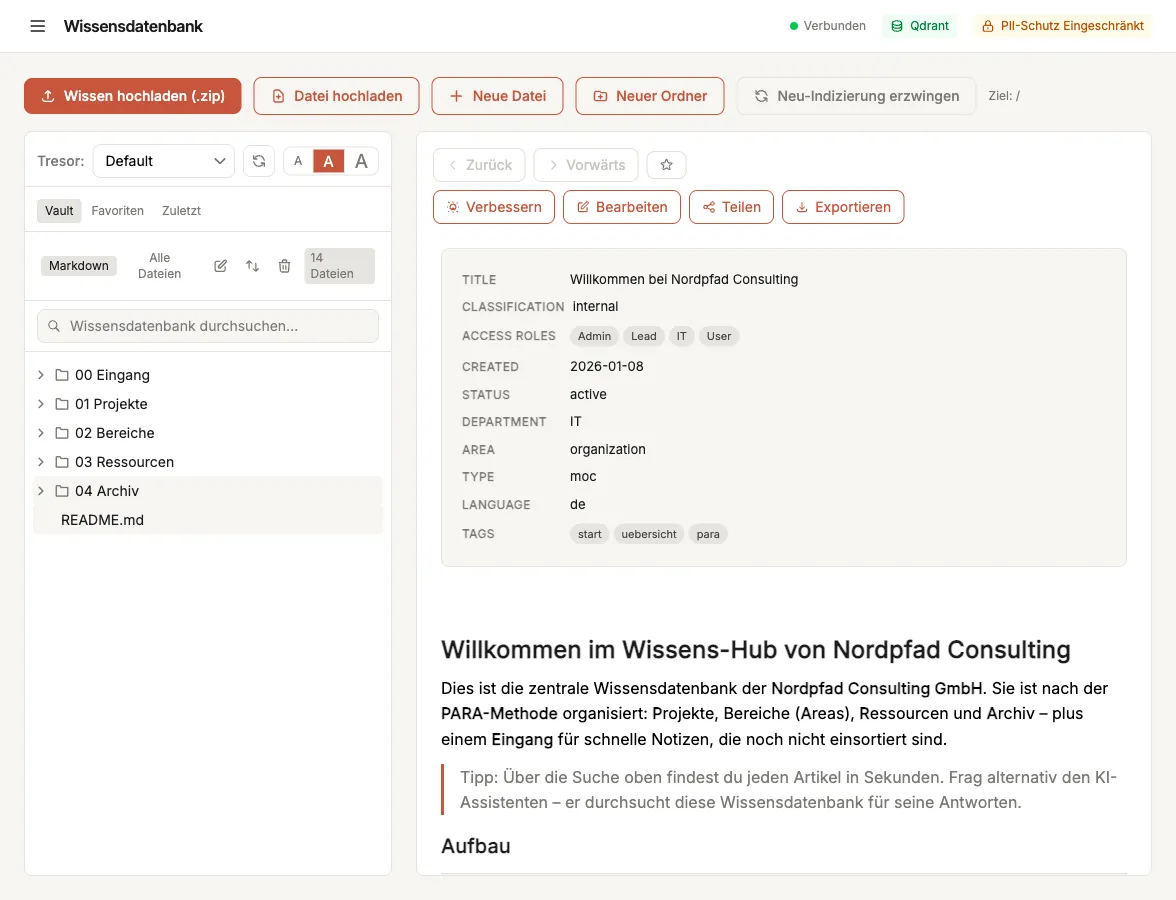This screenshot has height=900, width=1176.
Task: Select the 03 Ressourcen folder
Action: coord(208,462)
